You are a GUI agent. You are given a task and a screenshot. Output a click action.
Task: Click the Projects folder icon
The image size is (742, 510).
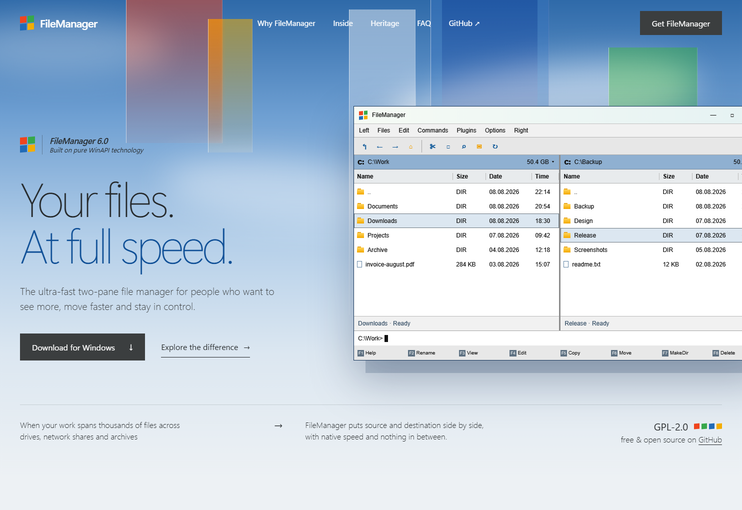(361, 235)
